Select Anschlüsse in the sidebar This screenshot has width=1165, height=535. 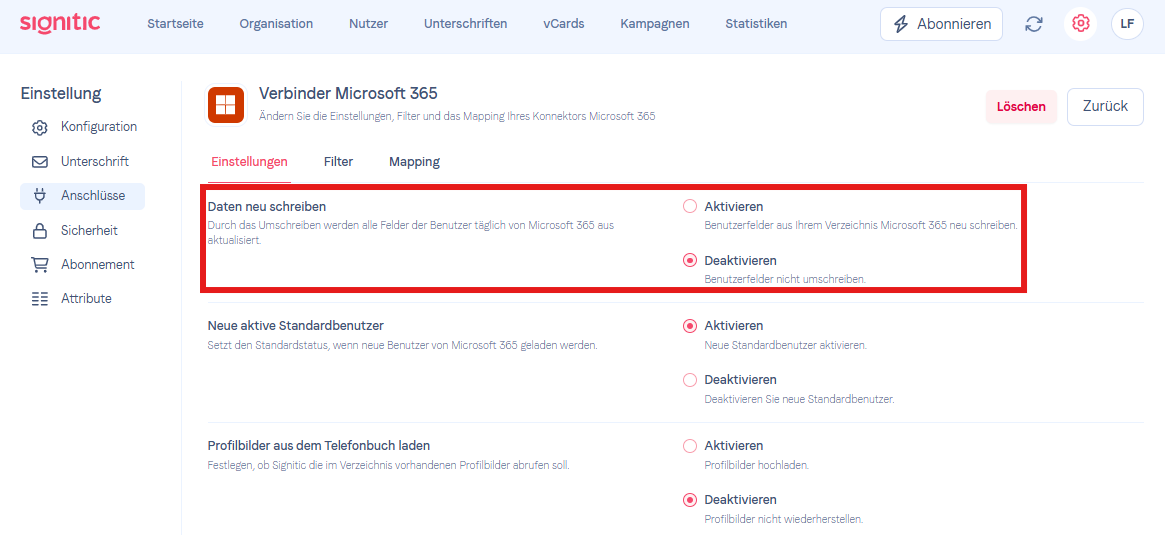click(82, 196)
